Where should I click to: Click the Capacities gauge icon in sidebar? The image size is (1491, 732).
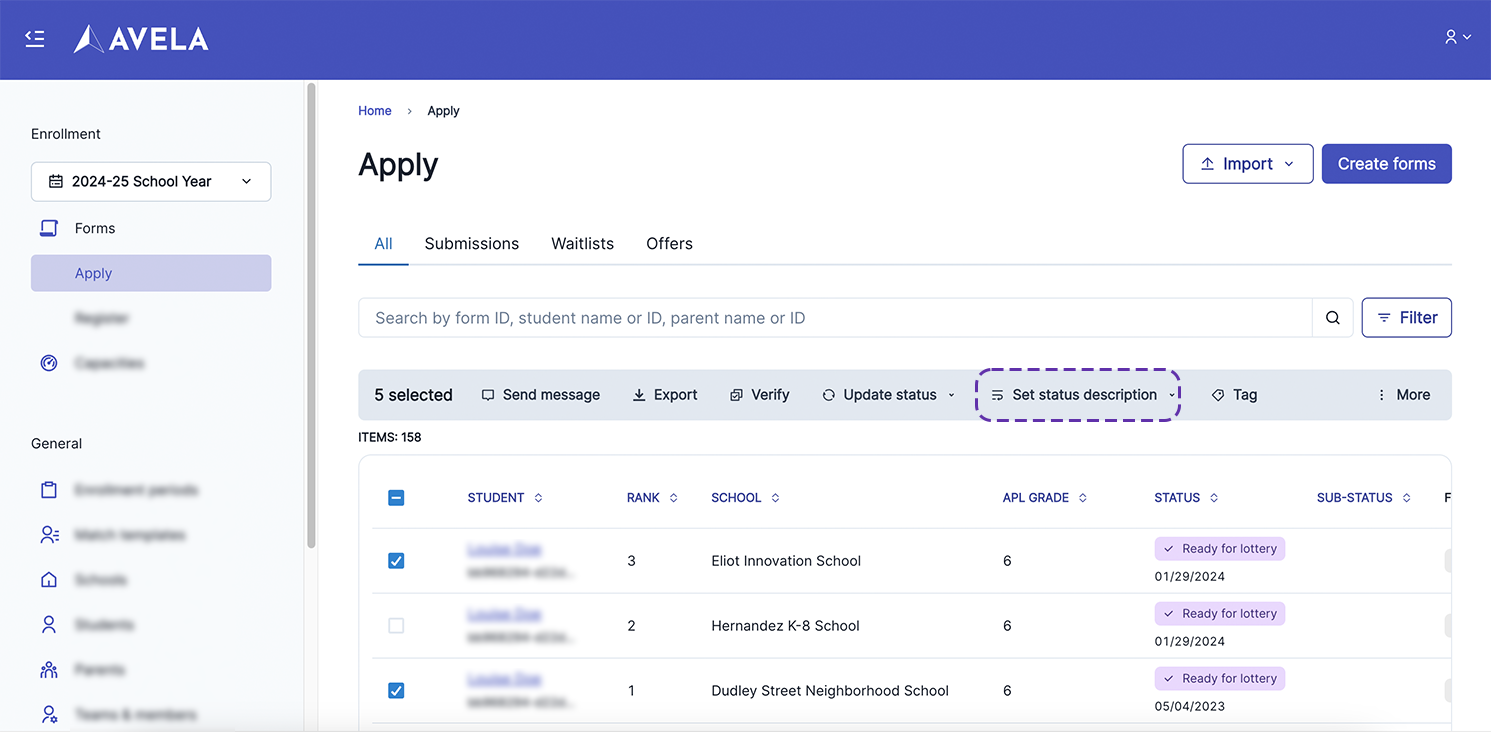(49, 363)
